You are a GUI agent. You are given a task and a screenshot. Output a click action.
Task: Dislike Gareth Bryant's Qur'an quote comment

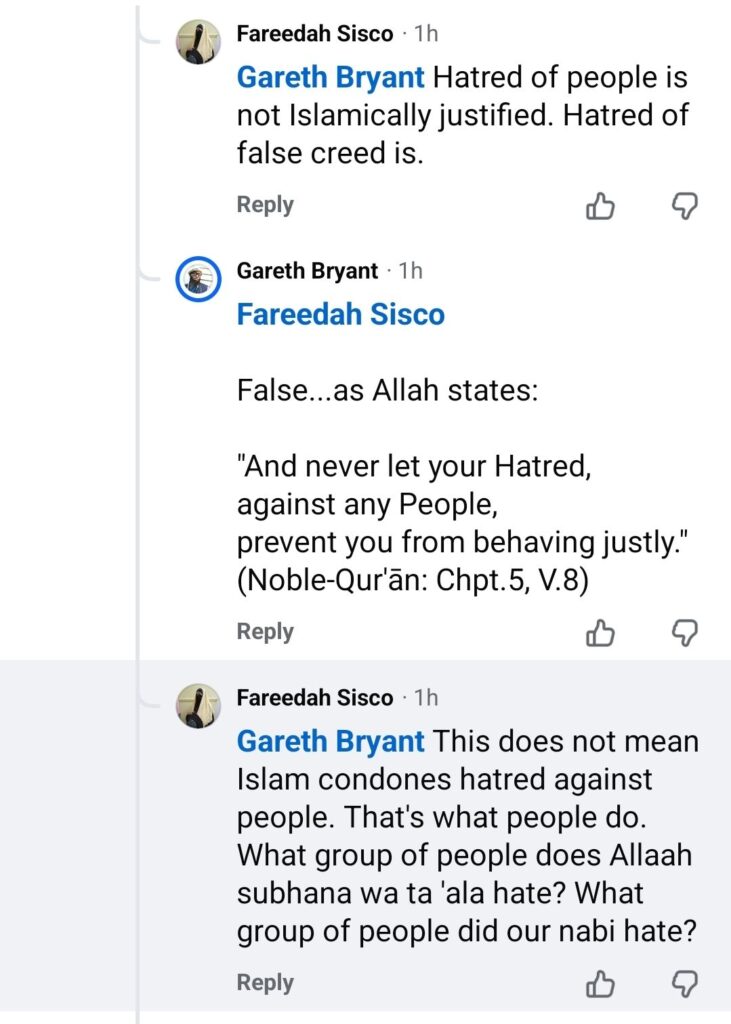(683, 632)
